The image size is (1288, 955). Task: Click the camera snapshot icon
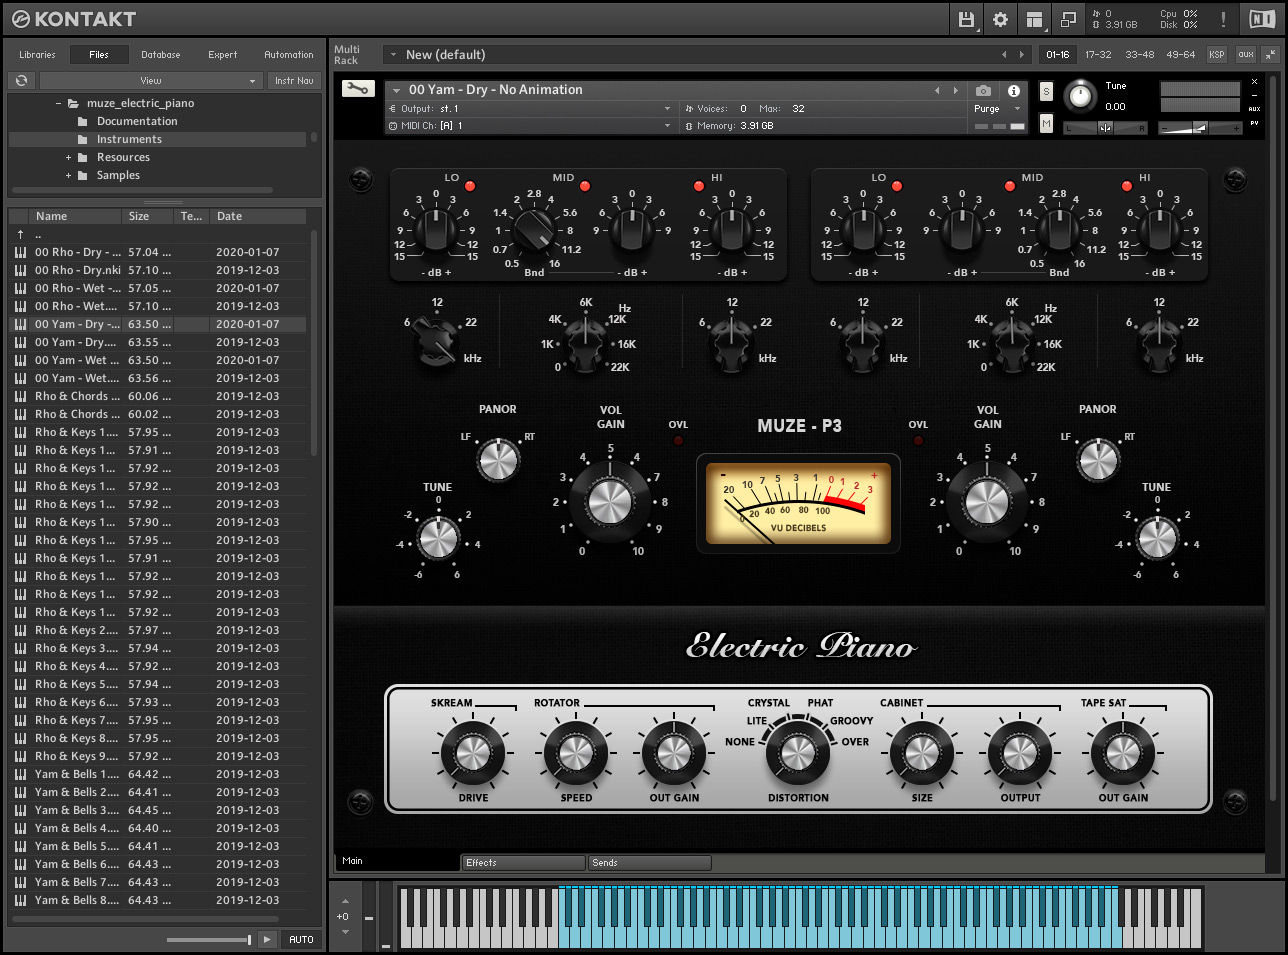(984, 90)
